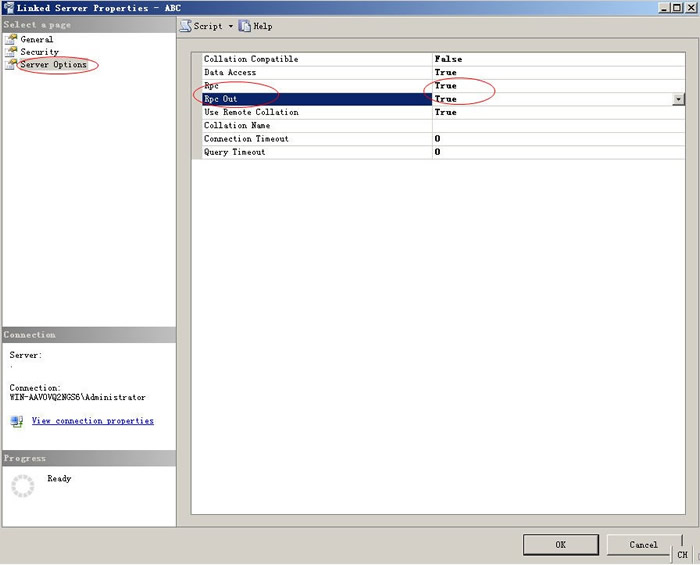Click the Script toolbar icon
The width and height of the screenshot is (700, 565).
pyautogui.click(x=186, y=26)
